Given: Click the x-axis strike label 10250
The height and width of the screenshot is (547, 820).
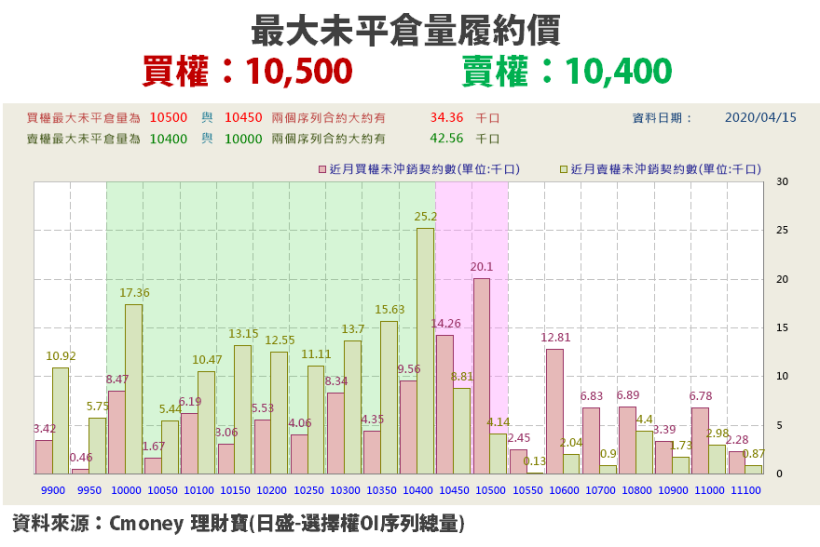Looking at the screenshot, I should 309,491.
